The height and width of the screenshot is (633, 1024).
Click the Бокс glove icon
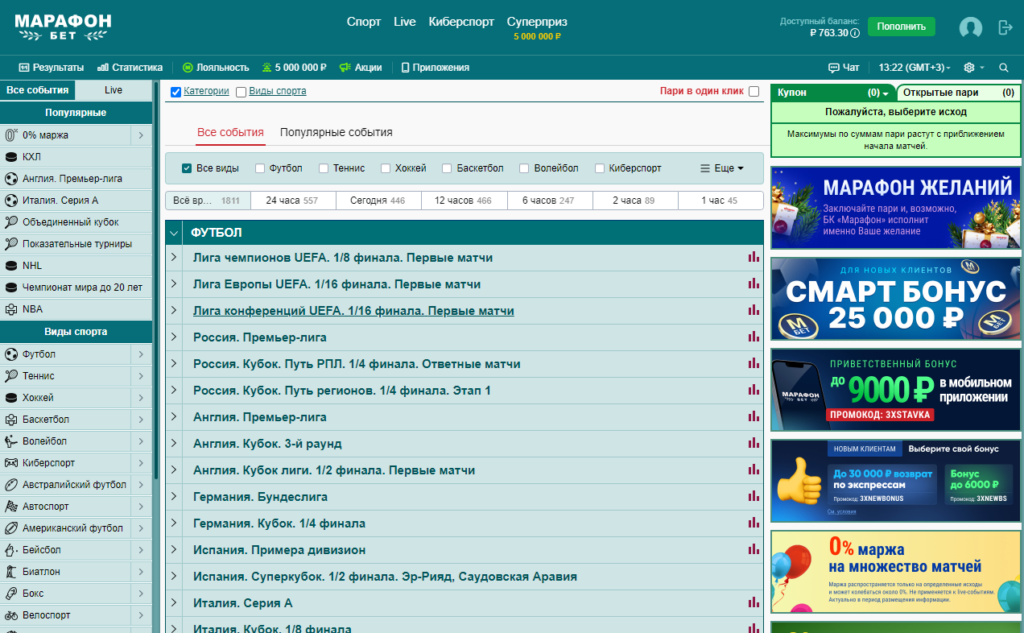[11, 593]
